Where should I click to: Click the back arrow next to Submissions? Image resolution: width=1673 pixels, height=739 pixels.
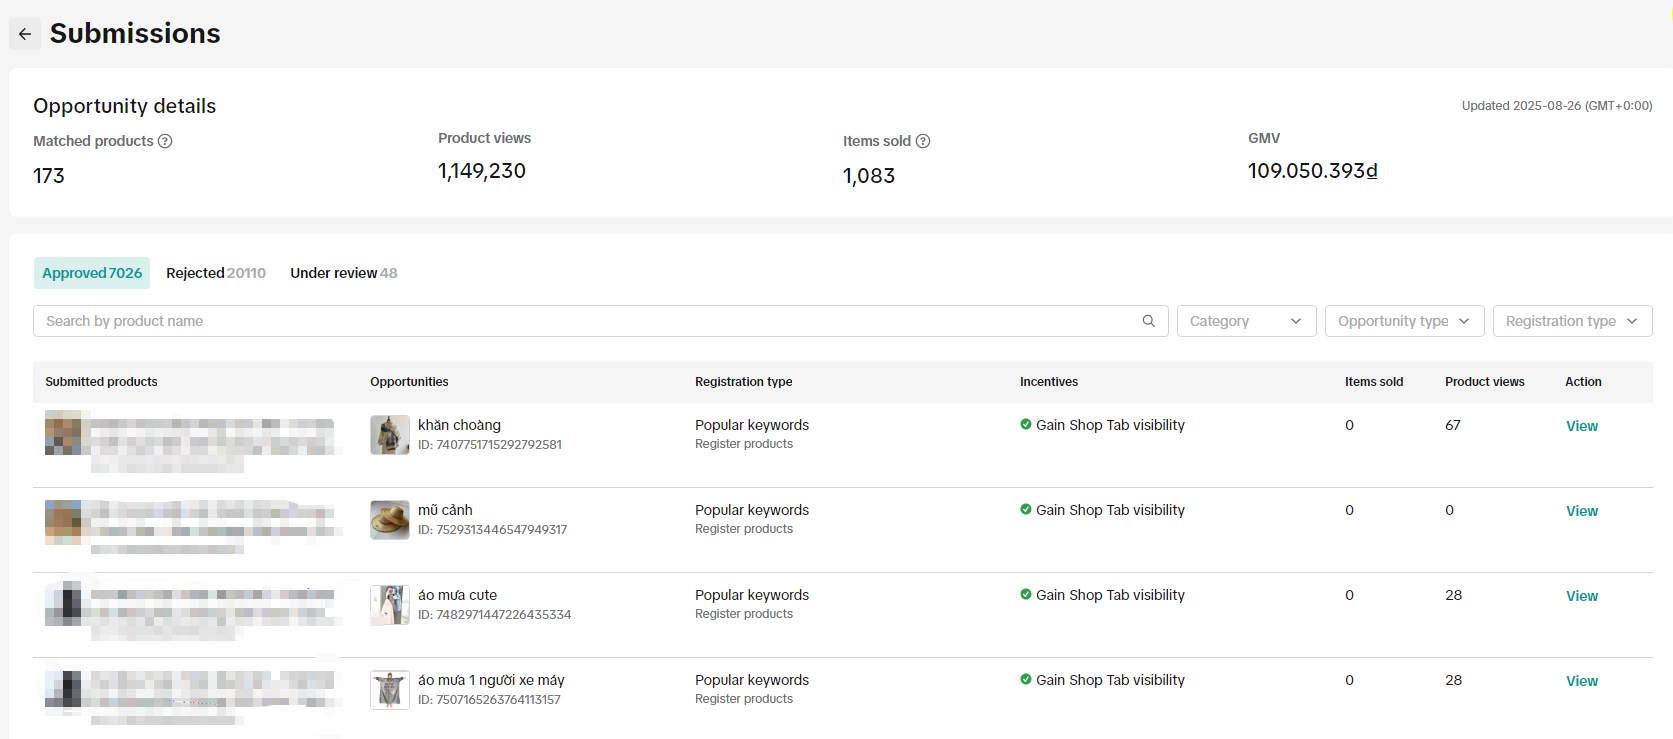pyautogui.click(x=25, y=34)
